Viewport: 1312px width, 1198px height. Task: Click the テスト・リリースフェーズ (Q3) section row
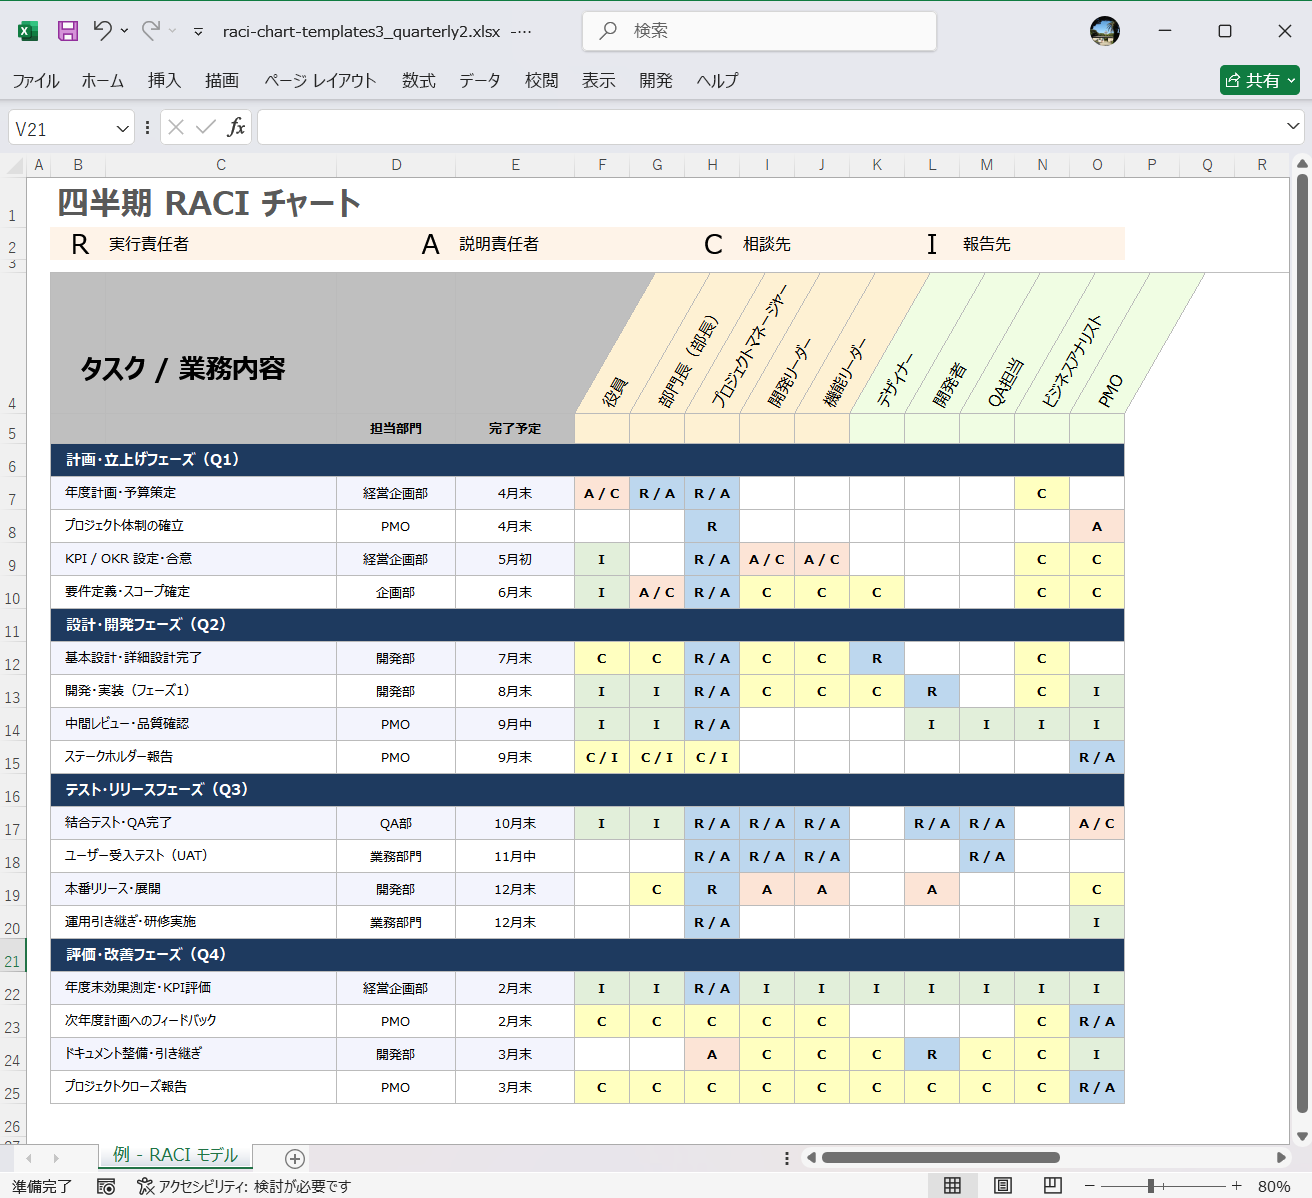(x=587, y=790)
